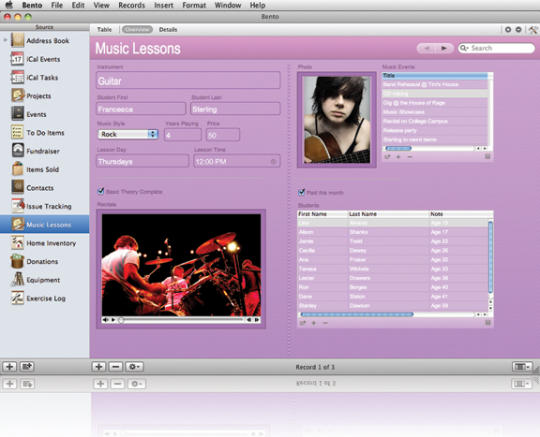This screenshot has height=437, width=540.
Task: Click the Search field
Action: click(497, 48)
